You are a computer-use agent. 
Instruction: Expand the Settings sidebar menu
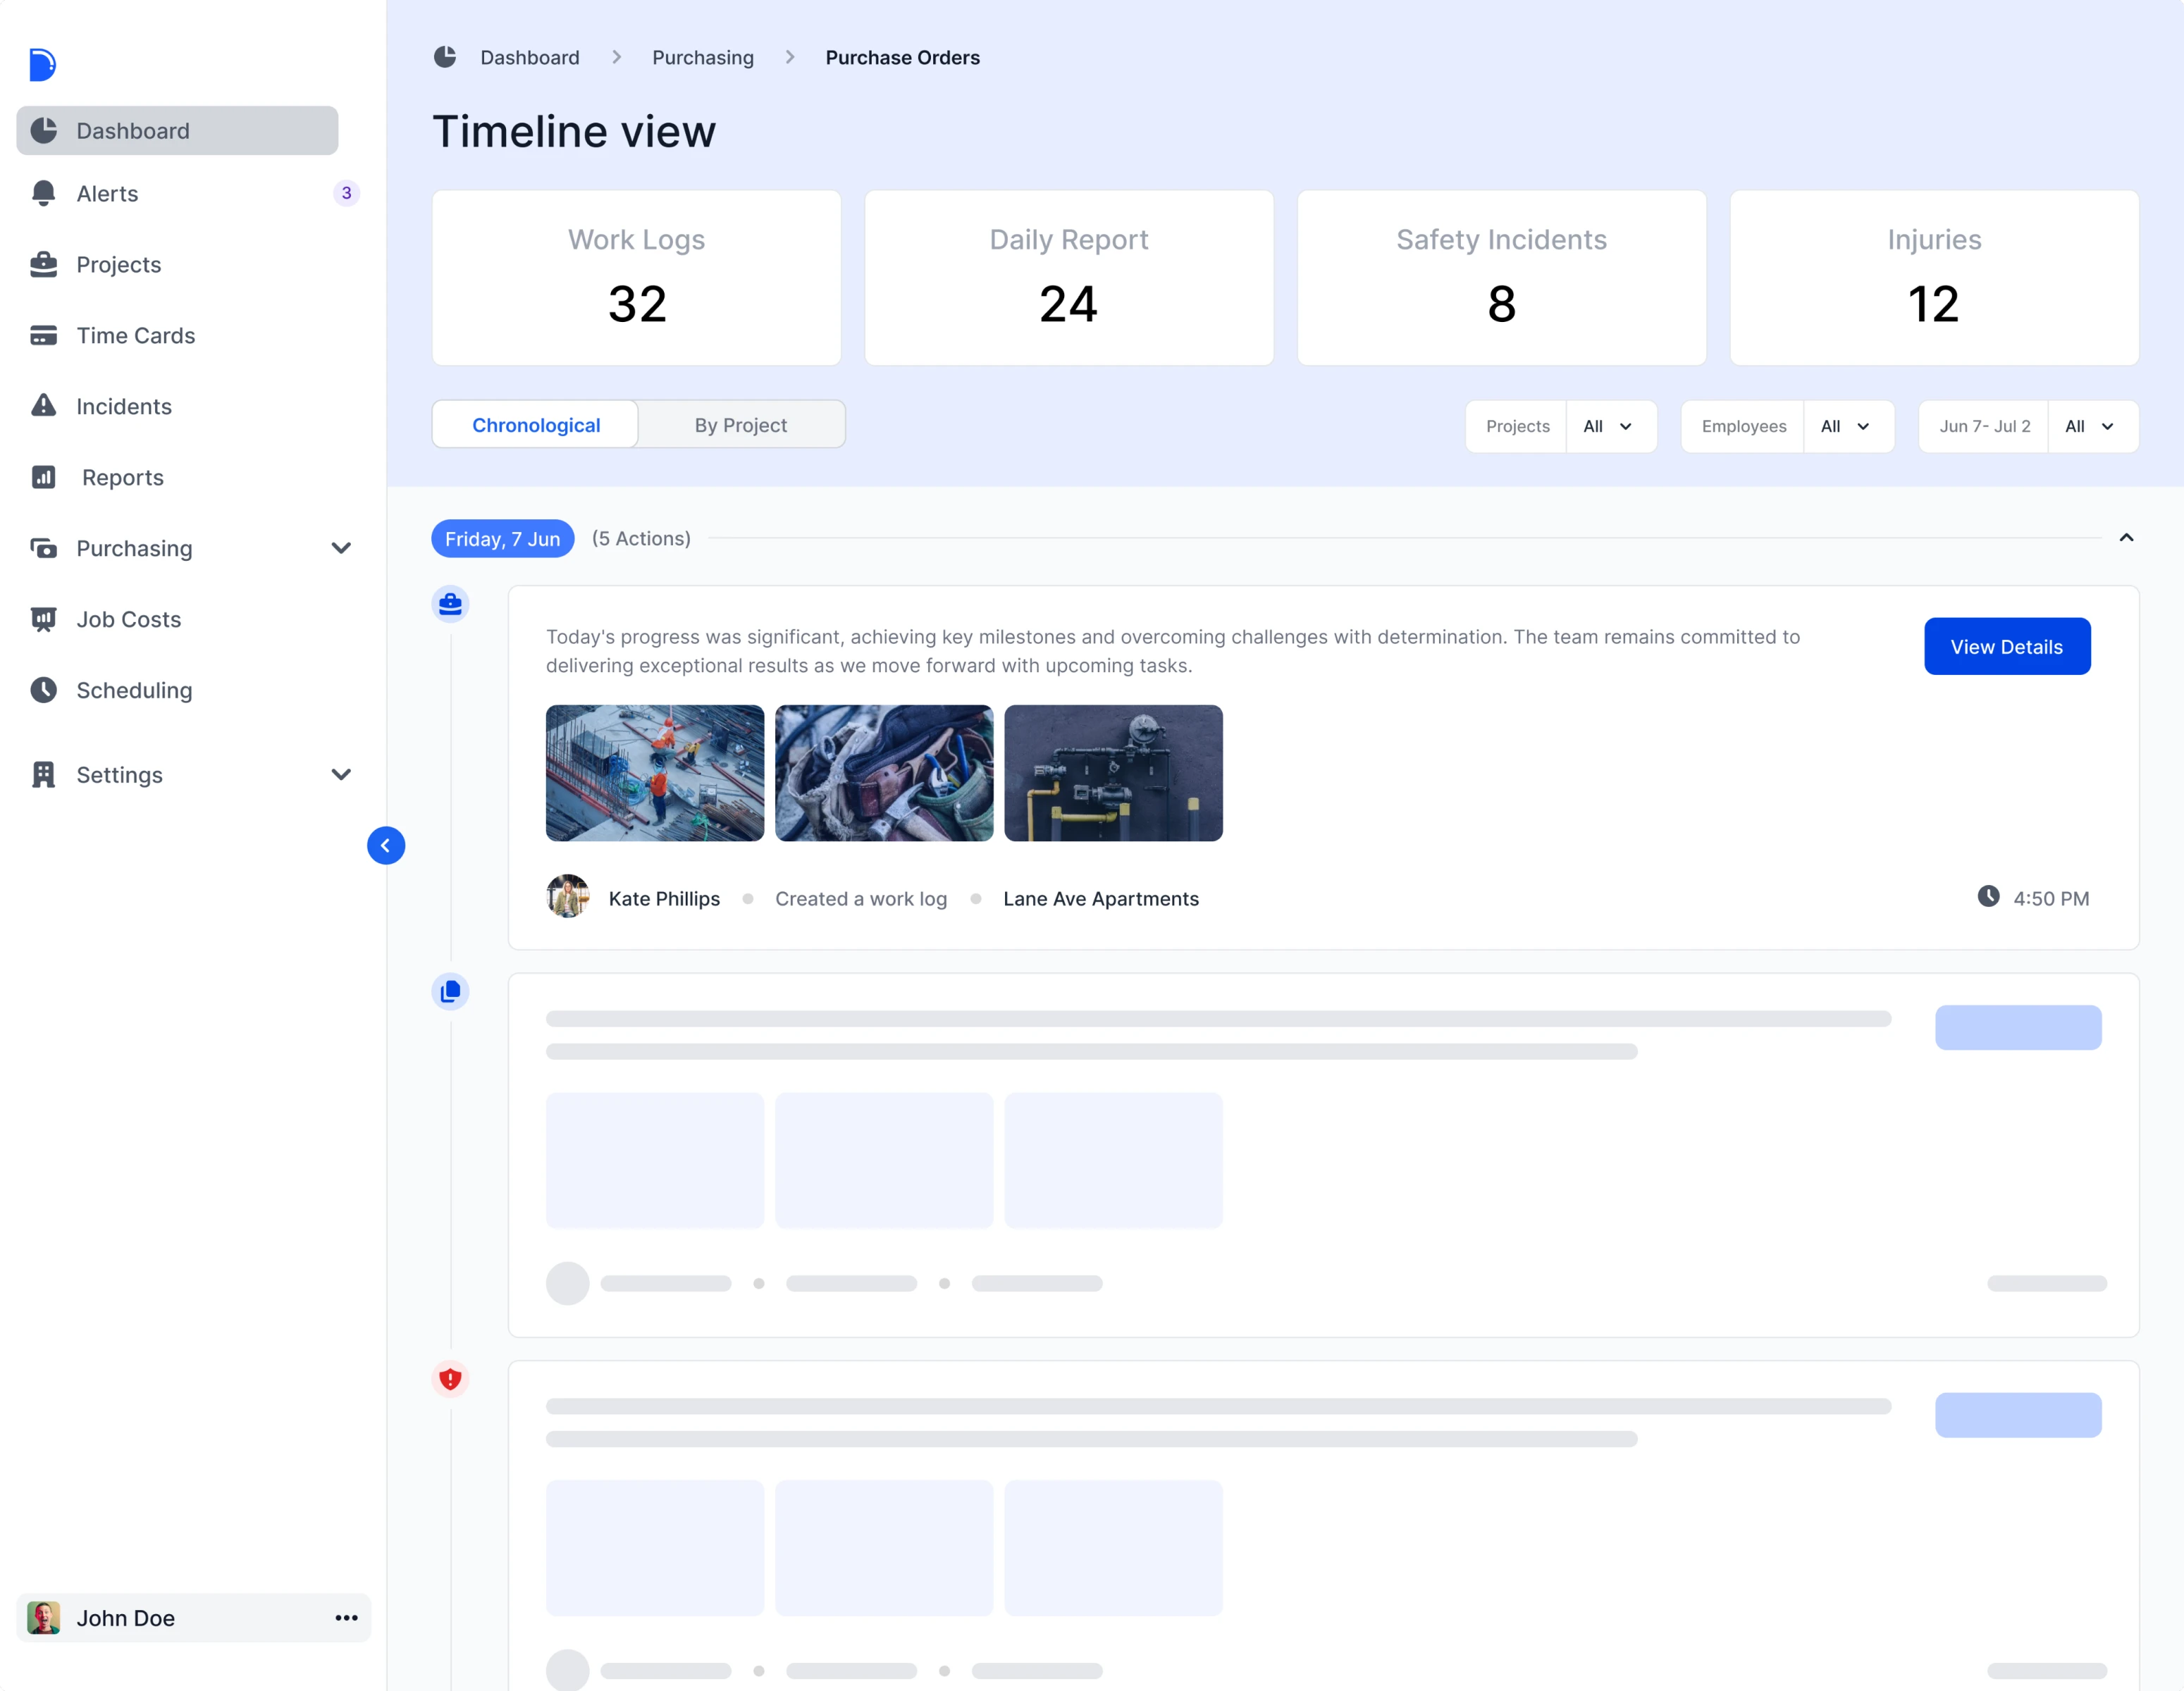point(341,774)
